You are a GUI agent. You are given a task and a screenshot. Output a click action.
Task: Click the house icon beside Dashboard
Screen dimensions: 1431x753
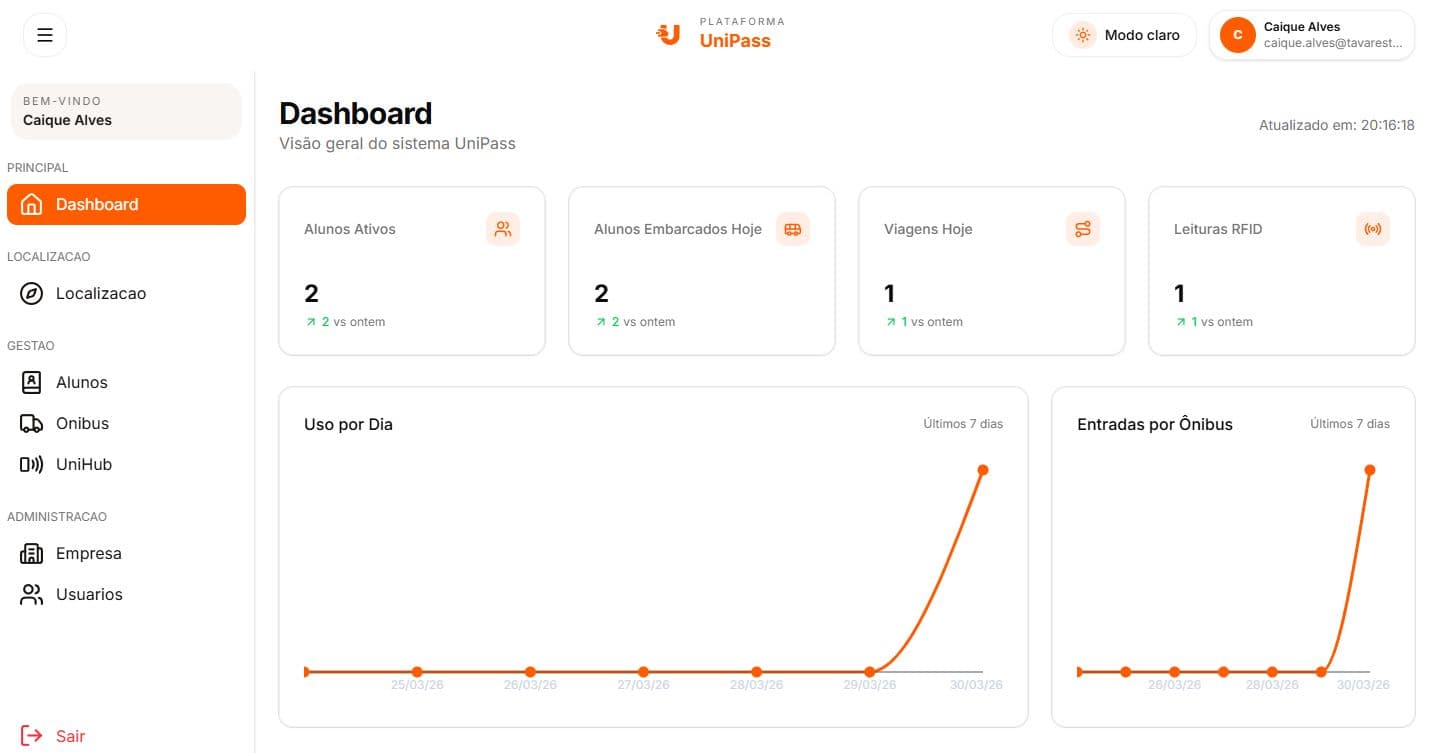tap(32, 204)
